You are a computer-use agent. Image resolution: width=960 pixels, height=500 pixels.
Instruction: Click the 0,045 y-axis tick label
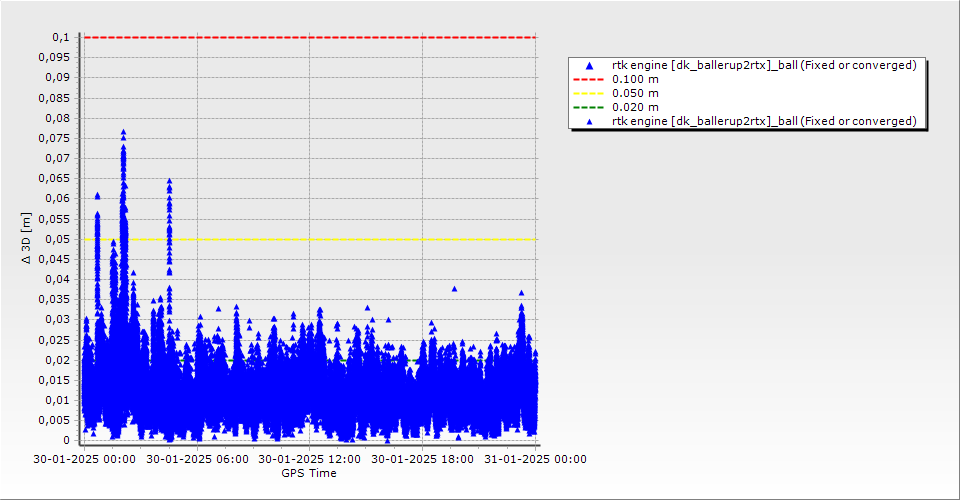(54, 259)
